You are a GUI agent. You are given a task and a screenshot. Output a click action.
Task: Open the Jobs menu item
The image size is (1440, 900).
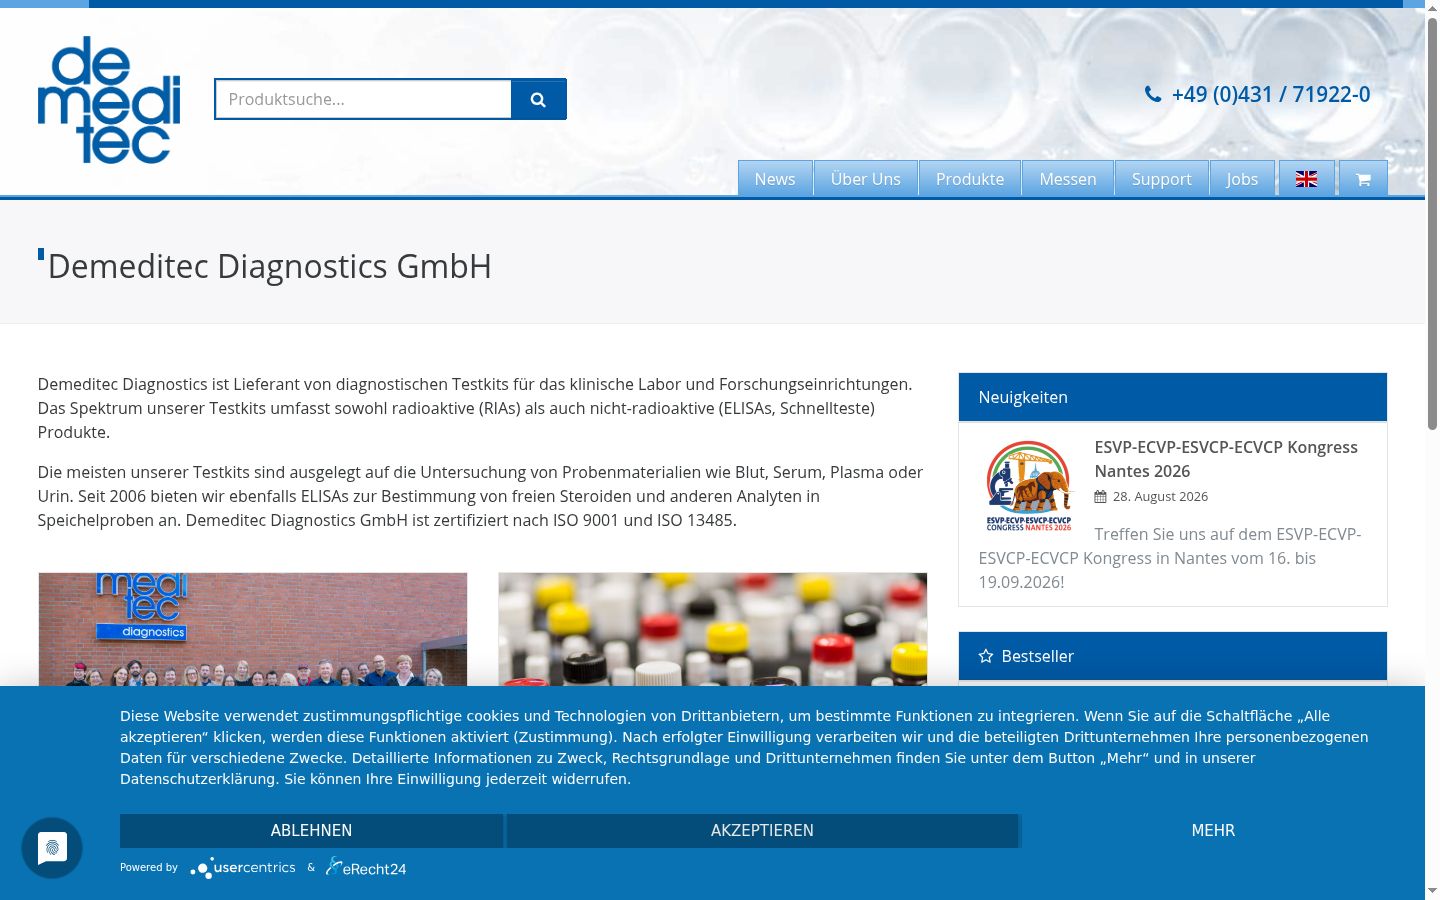click(x=1242, y=179)
